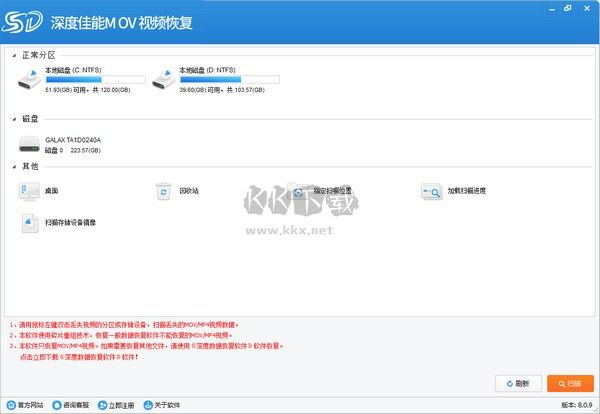Collapse the 其他 section

coord(14,167)
